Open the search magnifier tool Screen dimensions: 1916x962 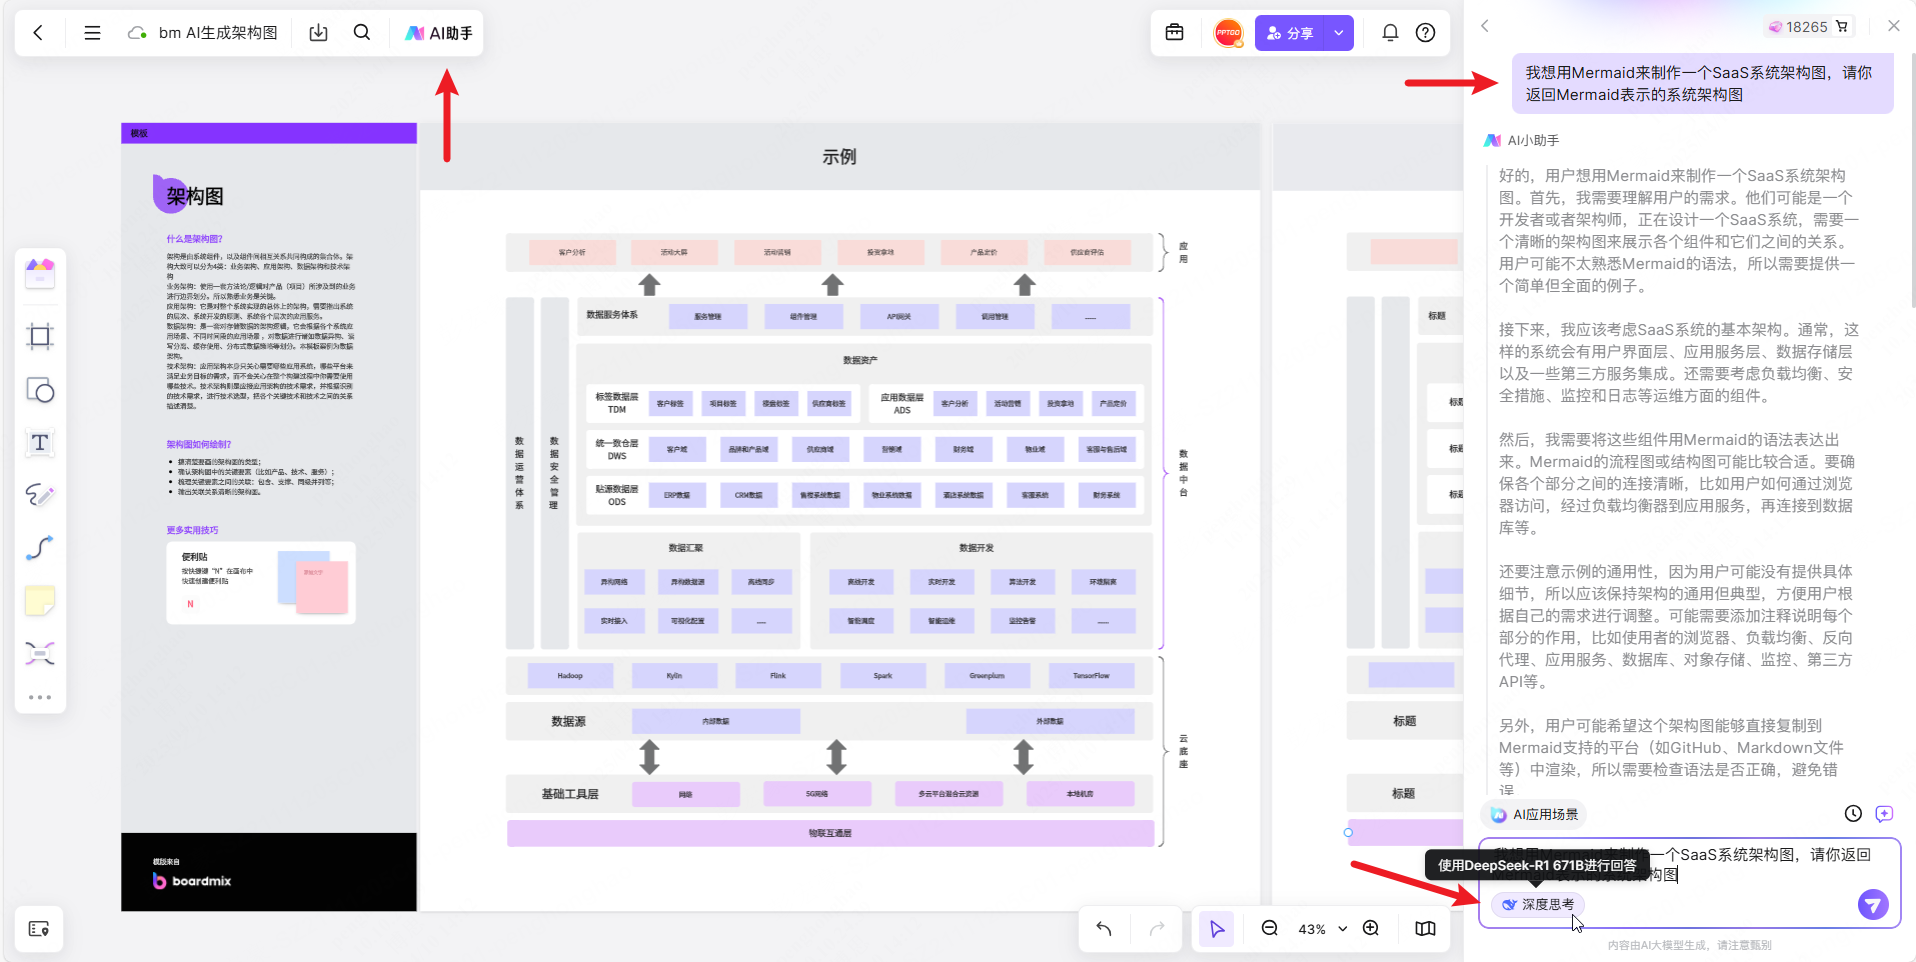pos(362,33)
